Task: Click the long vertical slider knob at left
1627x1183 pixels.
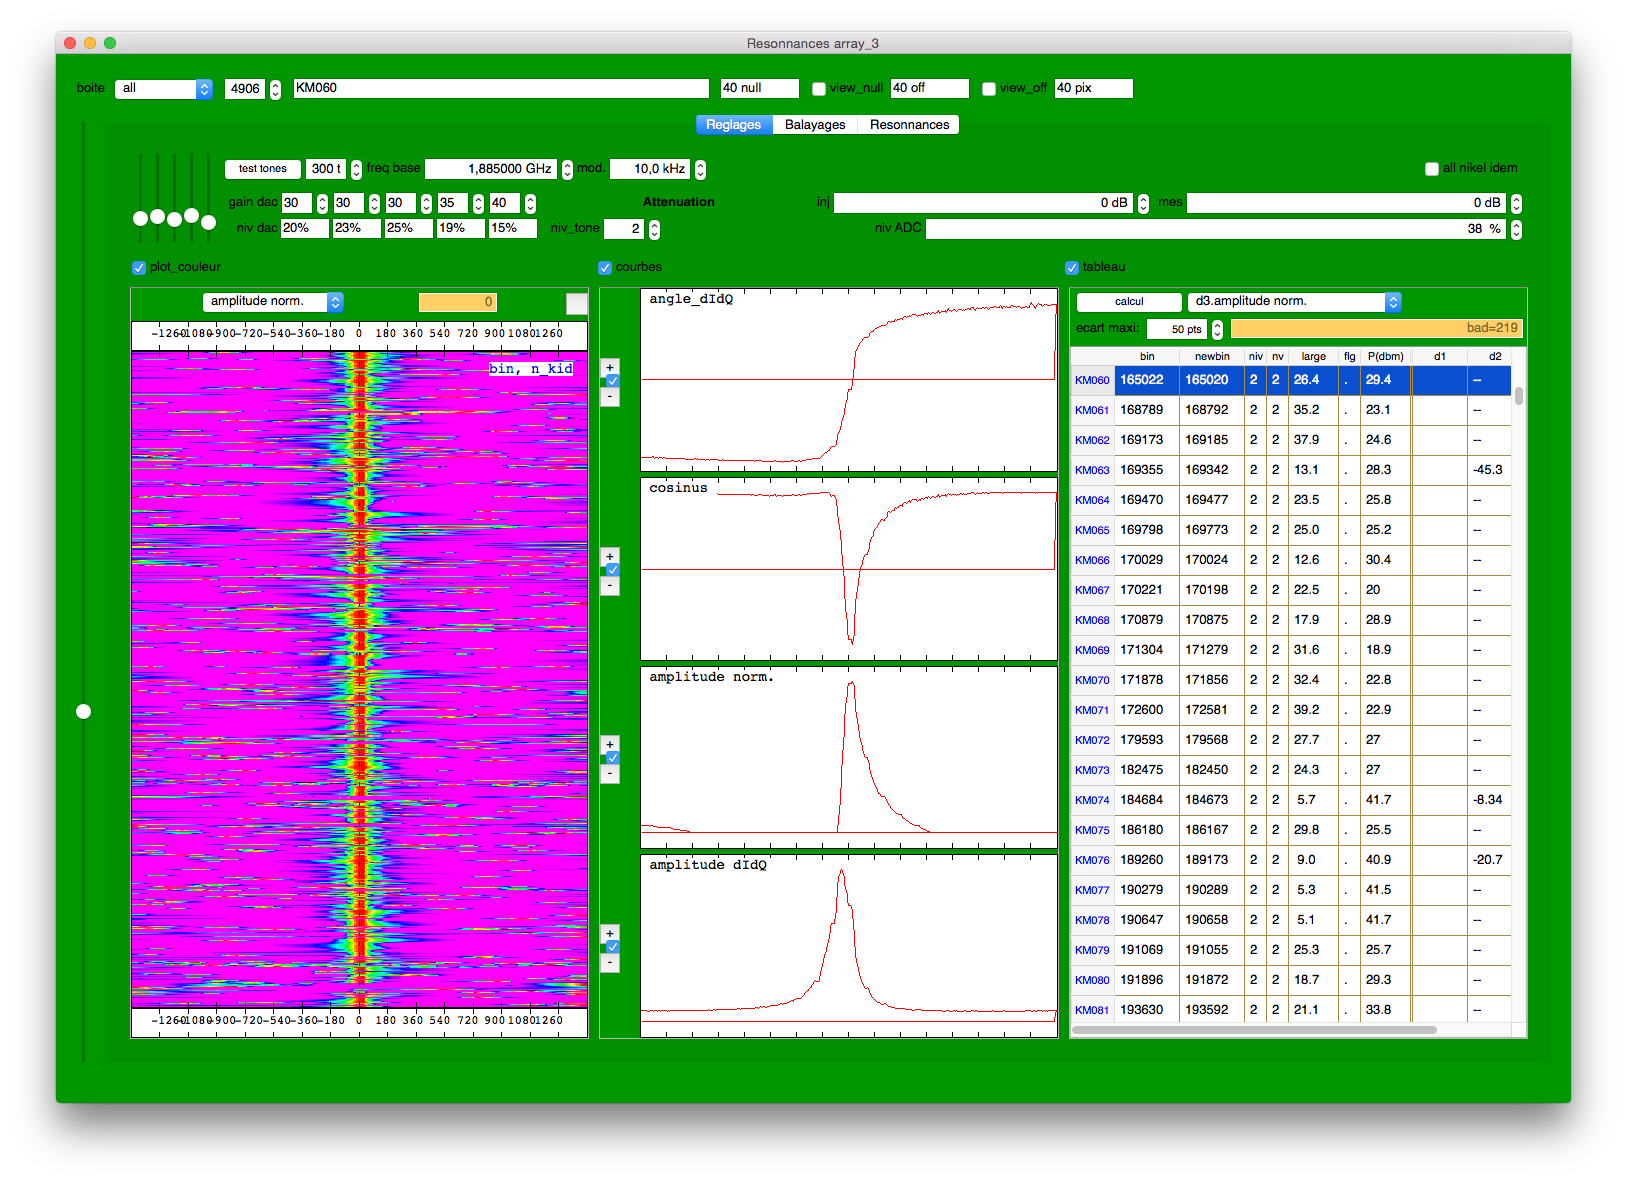Action: point(84,711)
